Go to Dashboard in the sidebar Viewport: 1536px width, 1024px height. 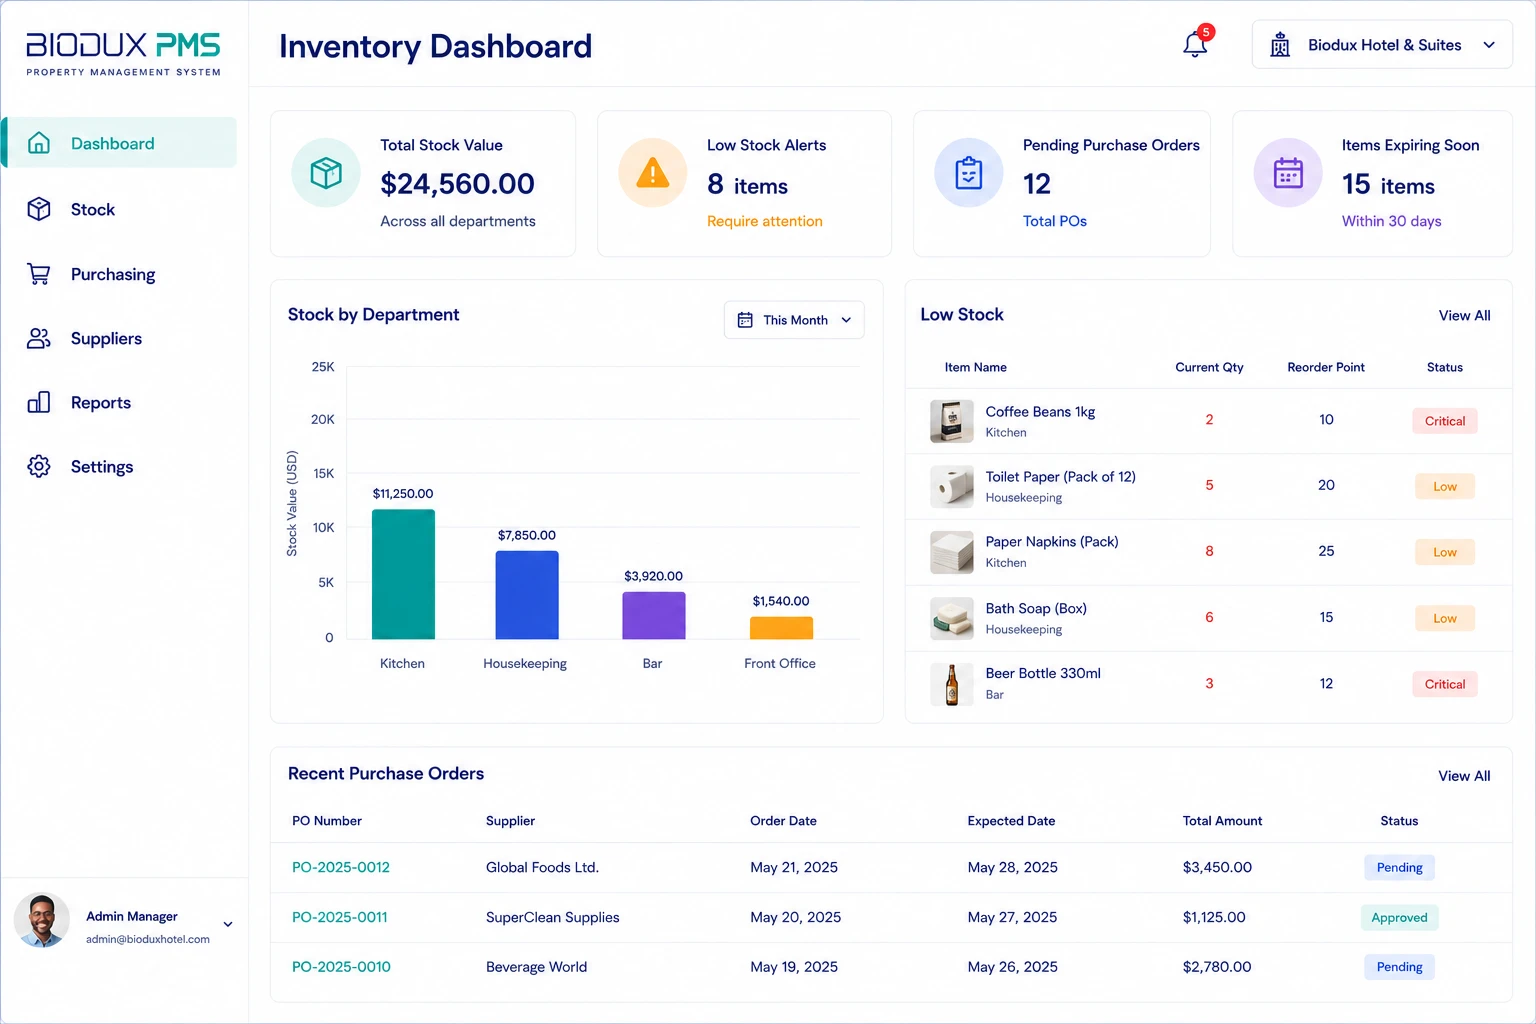click(x=119, y=143)
